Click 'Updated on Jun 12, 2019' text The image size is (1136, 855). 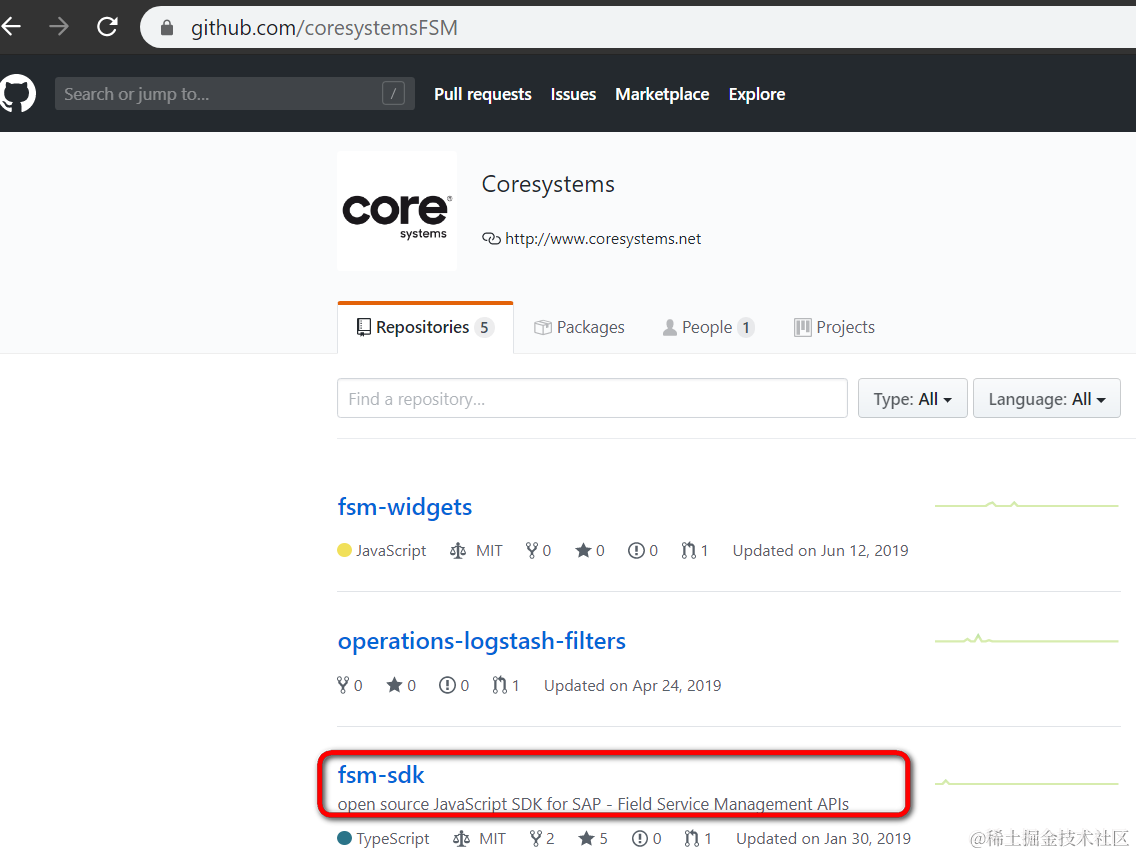[820, 551]
